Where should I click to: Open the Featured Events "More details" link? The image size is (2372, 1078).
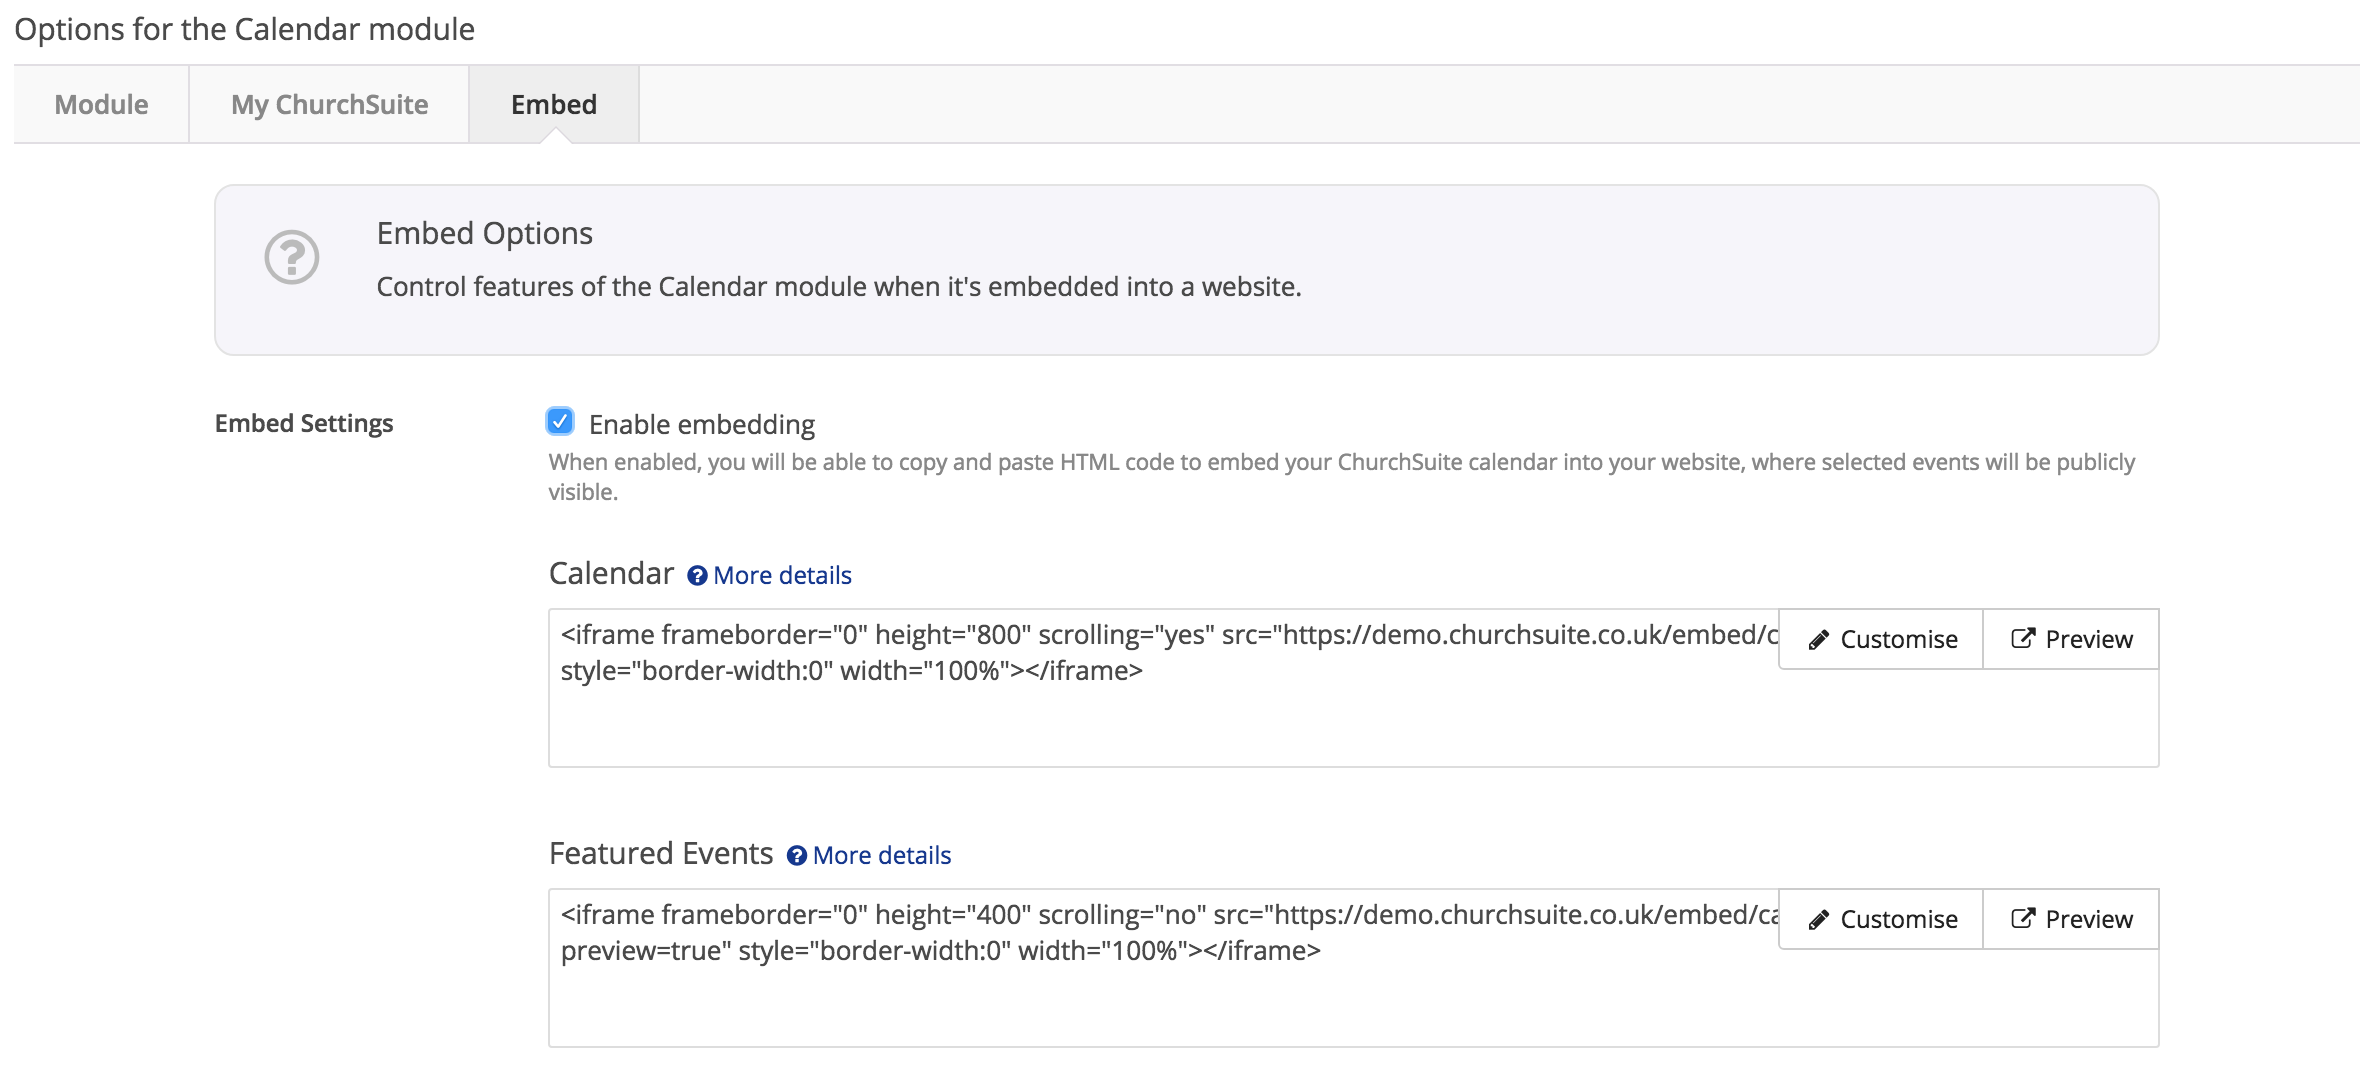coord(881,856)
